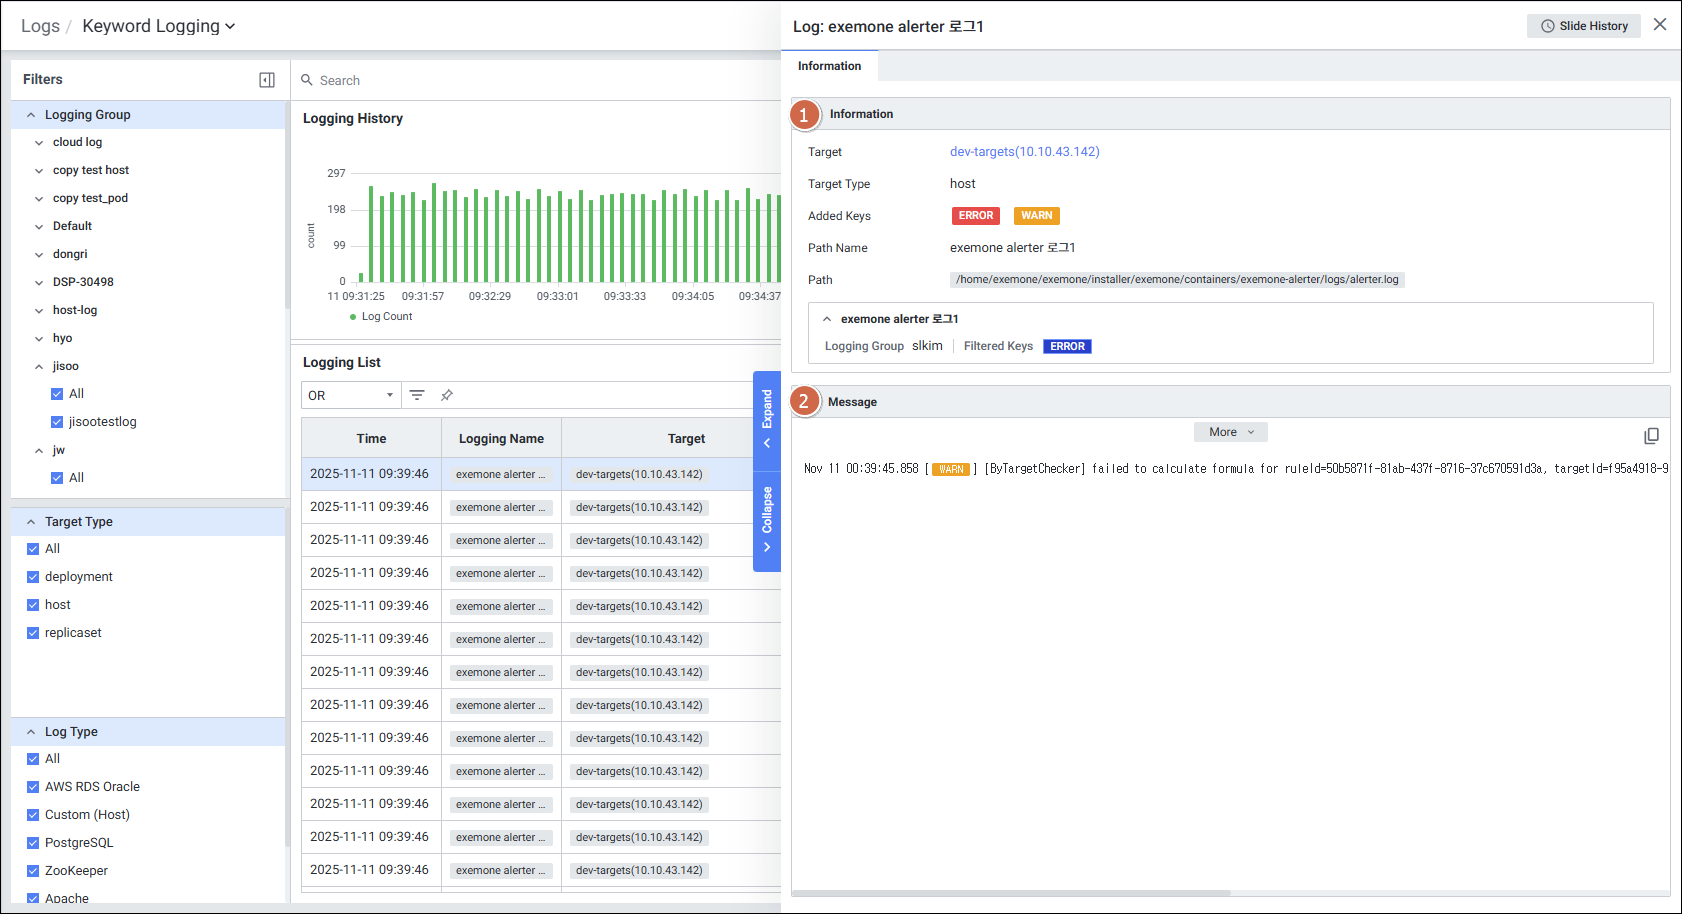Click the horizontal scrollbar under the message
This screenshot has height=914, width=1682.
point(1010,893)
